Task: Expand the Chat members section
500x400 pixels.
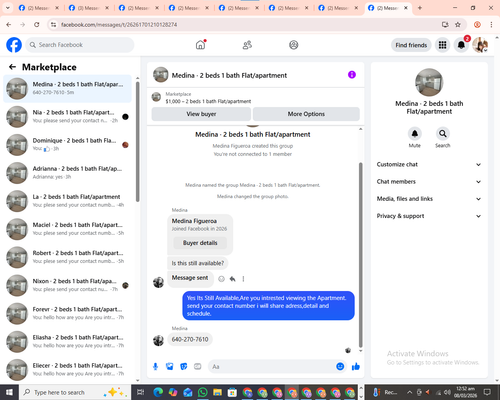Action: pos(429,182)
